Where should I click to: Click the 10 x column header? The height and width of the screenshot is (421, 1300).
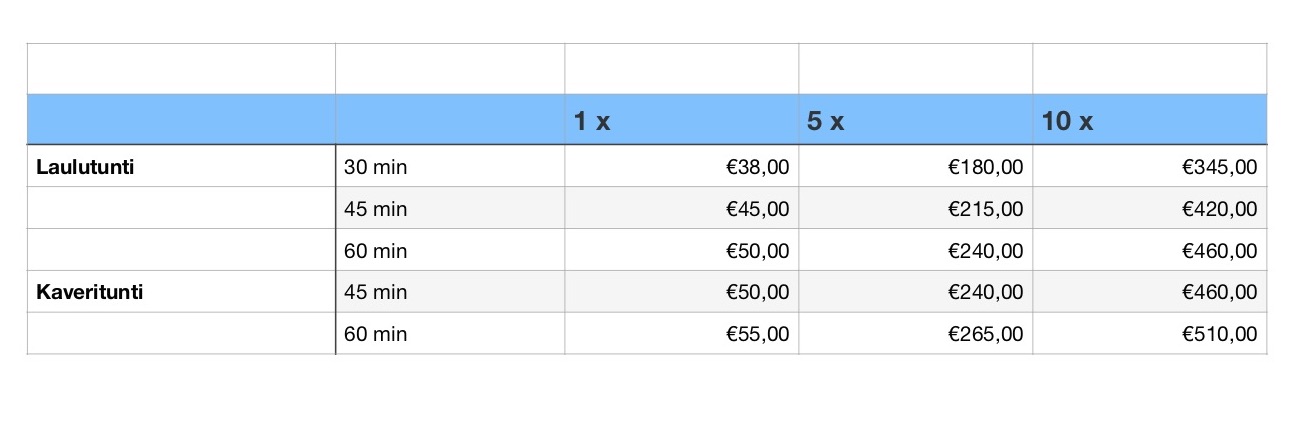pyautogui.click(x=1150, y=120)
